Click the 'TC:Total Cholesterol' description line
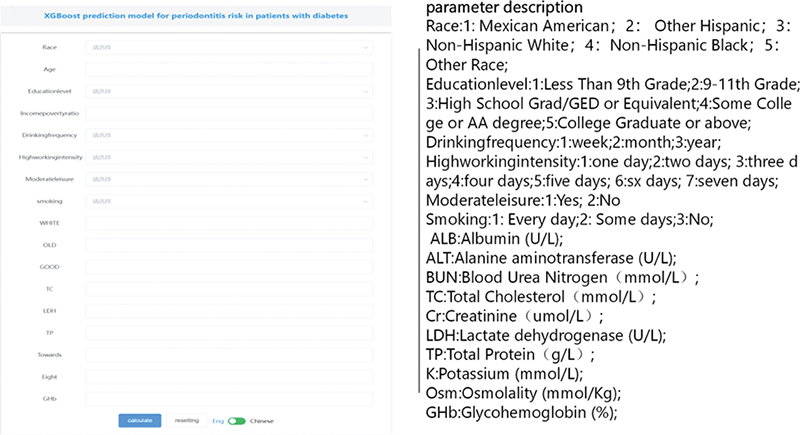The height and width of the screenshot is (435, 800). pos(541,297)
